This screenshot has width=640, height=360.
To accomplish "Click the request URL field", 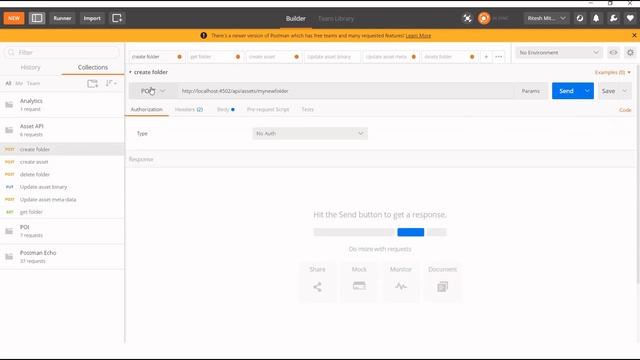I will point(345,91).
